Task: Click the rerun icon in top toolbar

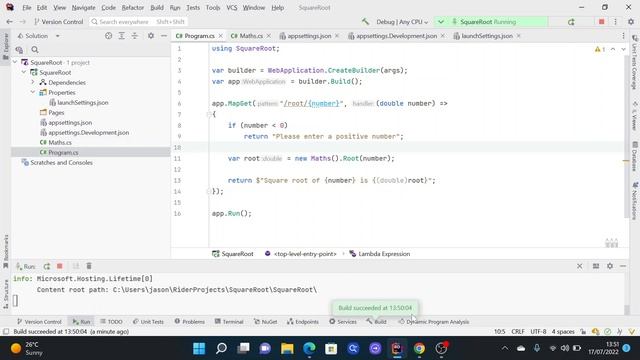Action: 571,22
